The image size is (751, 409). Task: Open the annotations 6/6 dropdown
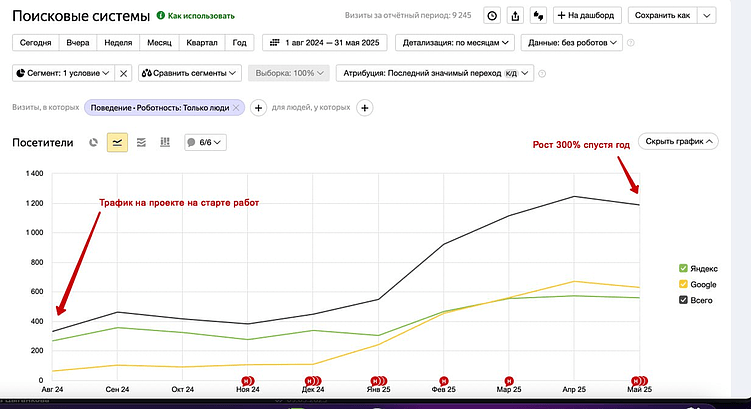tap(205, 142)
